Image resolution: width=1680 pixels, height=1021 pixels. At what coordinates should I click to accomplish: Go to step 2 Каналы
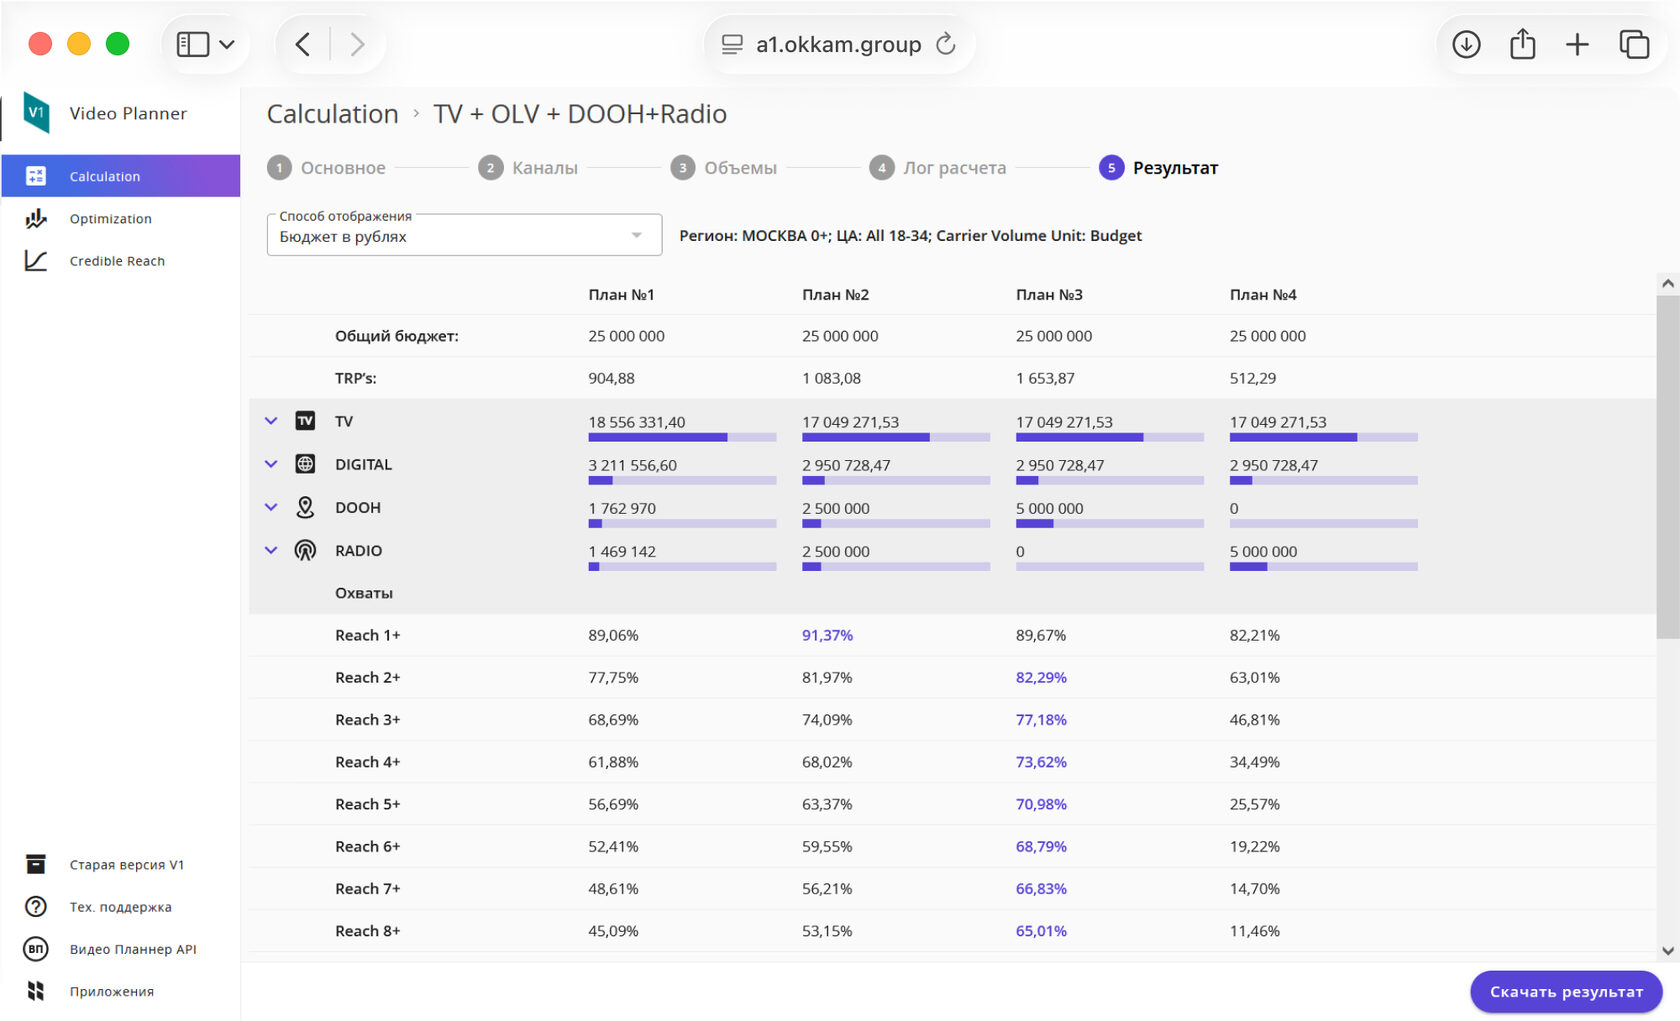pos(528,168)
